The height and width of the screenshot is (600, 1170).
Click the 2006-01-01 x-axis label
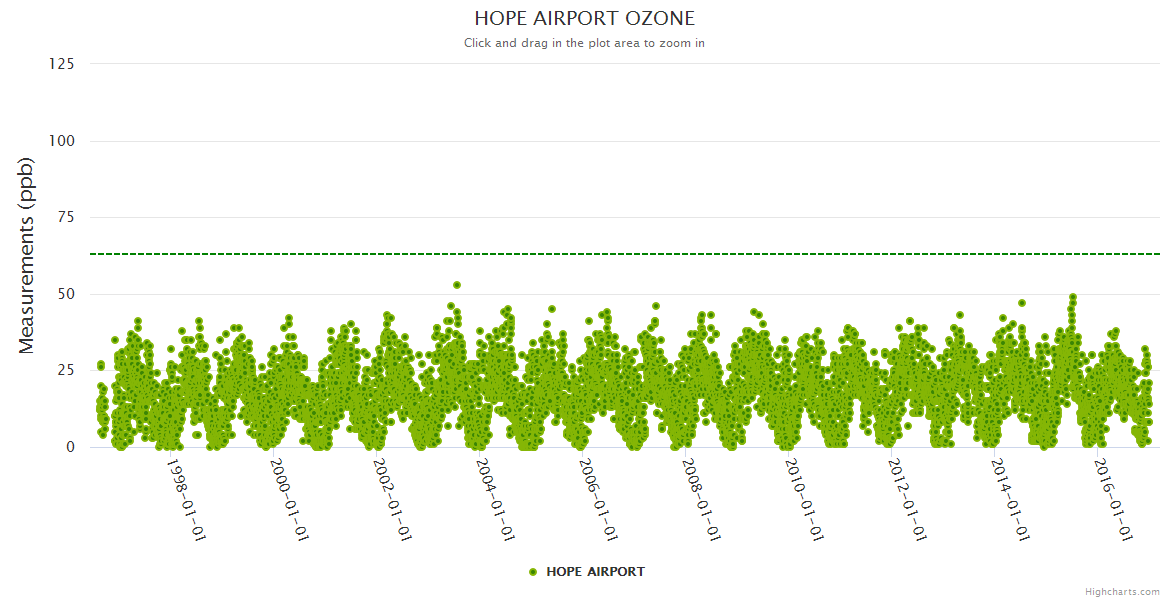coord(598,500)
